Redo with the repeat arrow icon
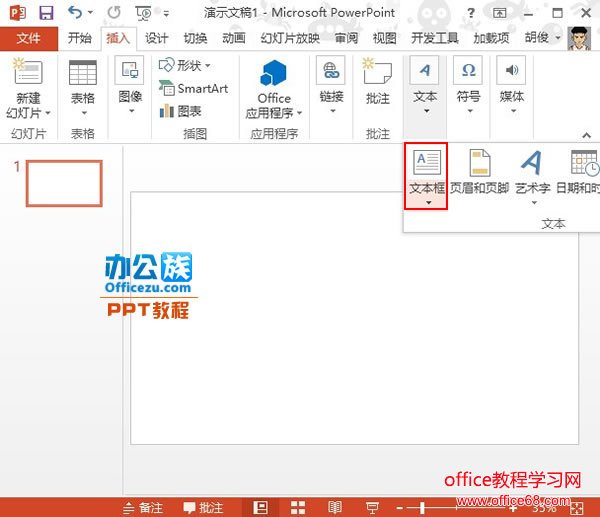The height and width of the screenshot is (517, 600). click(114, 13)
